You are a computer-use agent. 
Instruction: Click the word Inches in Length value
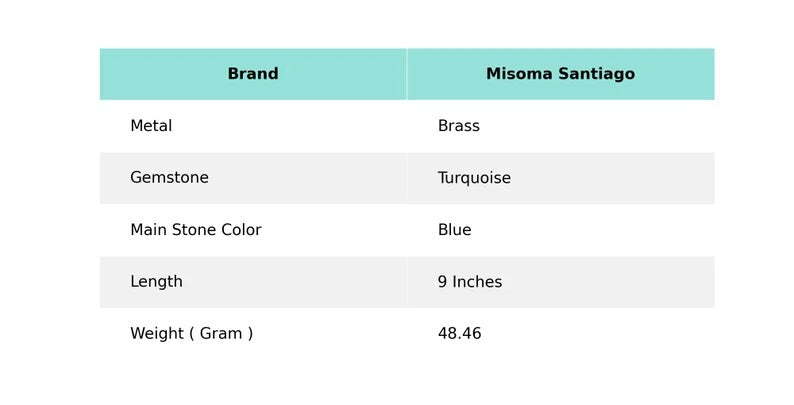[x=477, y=282]
